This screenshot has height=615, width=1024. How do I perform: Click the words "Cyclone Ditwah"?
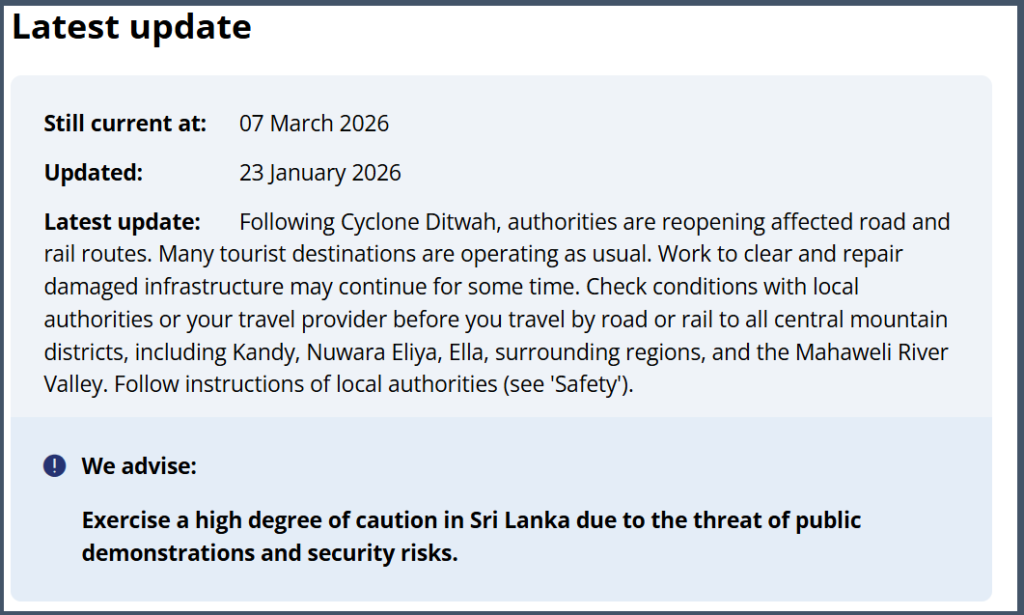tap(426, 222)
